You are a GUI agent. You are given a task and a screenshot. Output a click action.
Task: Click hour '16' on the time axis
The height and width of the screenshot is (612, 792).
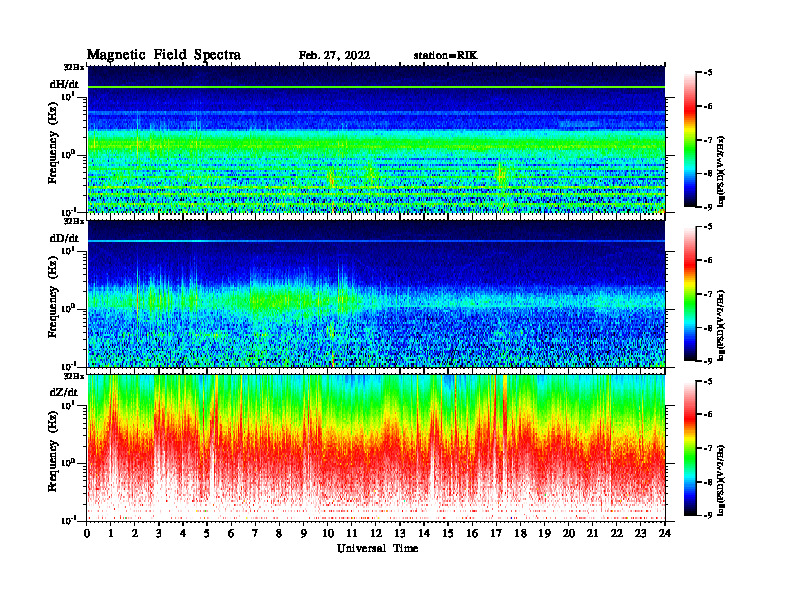pos(472,533)
